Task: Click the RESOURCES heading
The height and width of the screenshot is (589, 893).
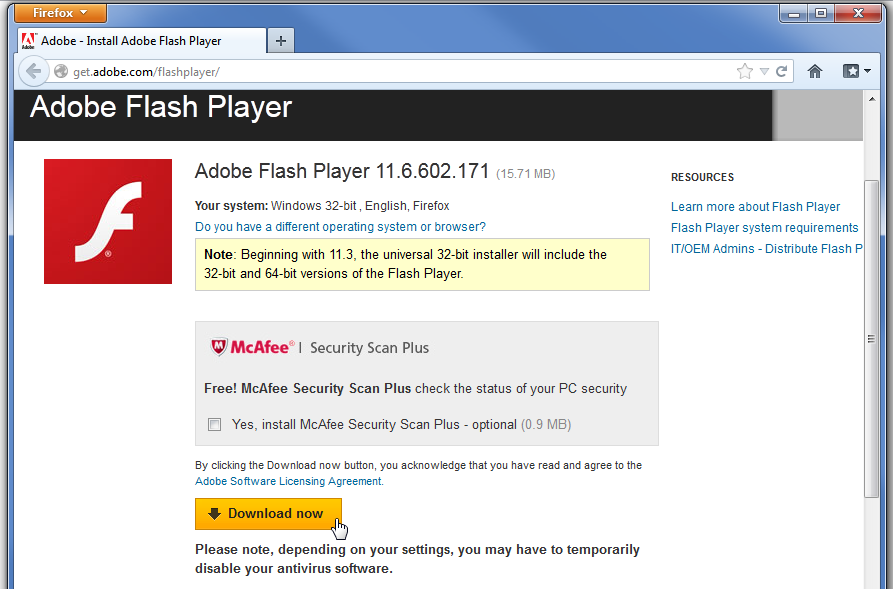Action: (702, 177)
